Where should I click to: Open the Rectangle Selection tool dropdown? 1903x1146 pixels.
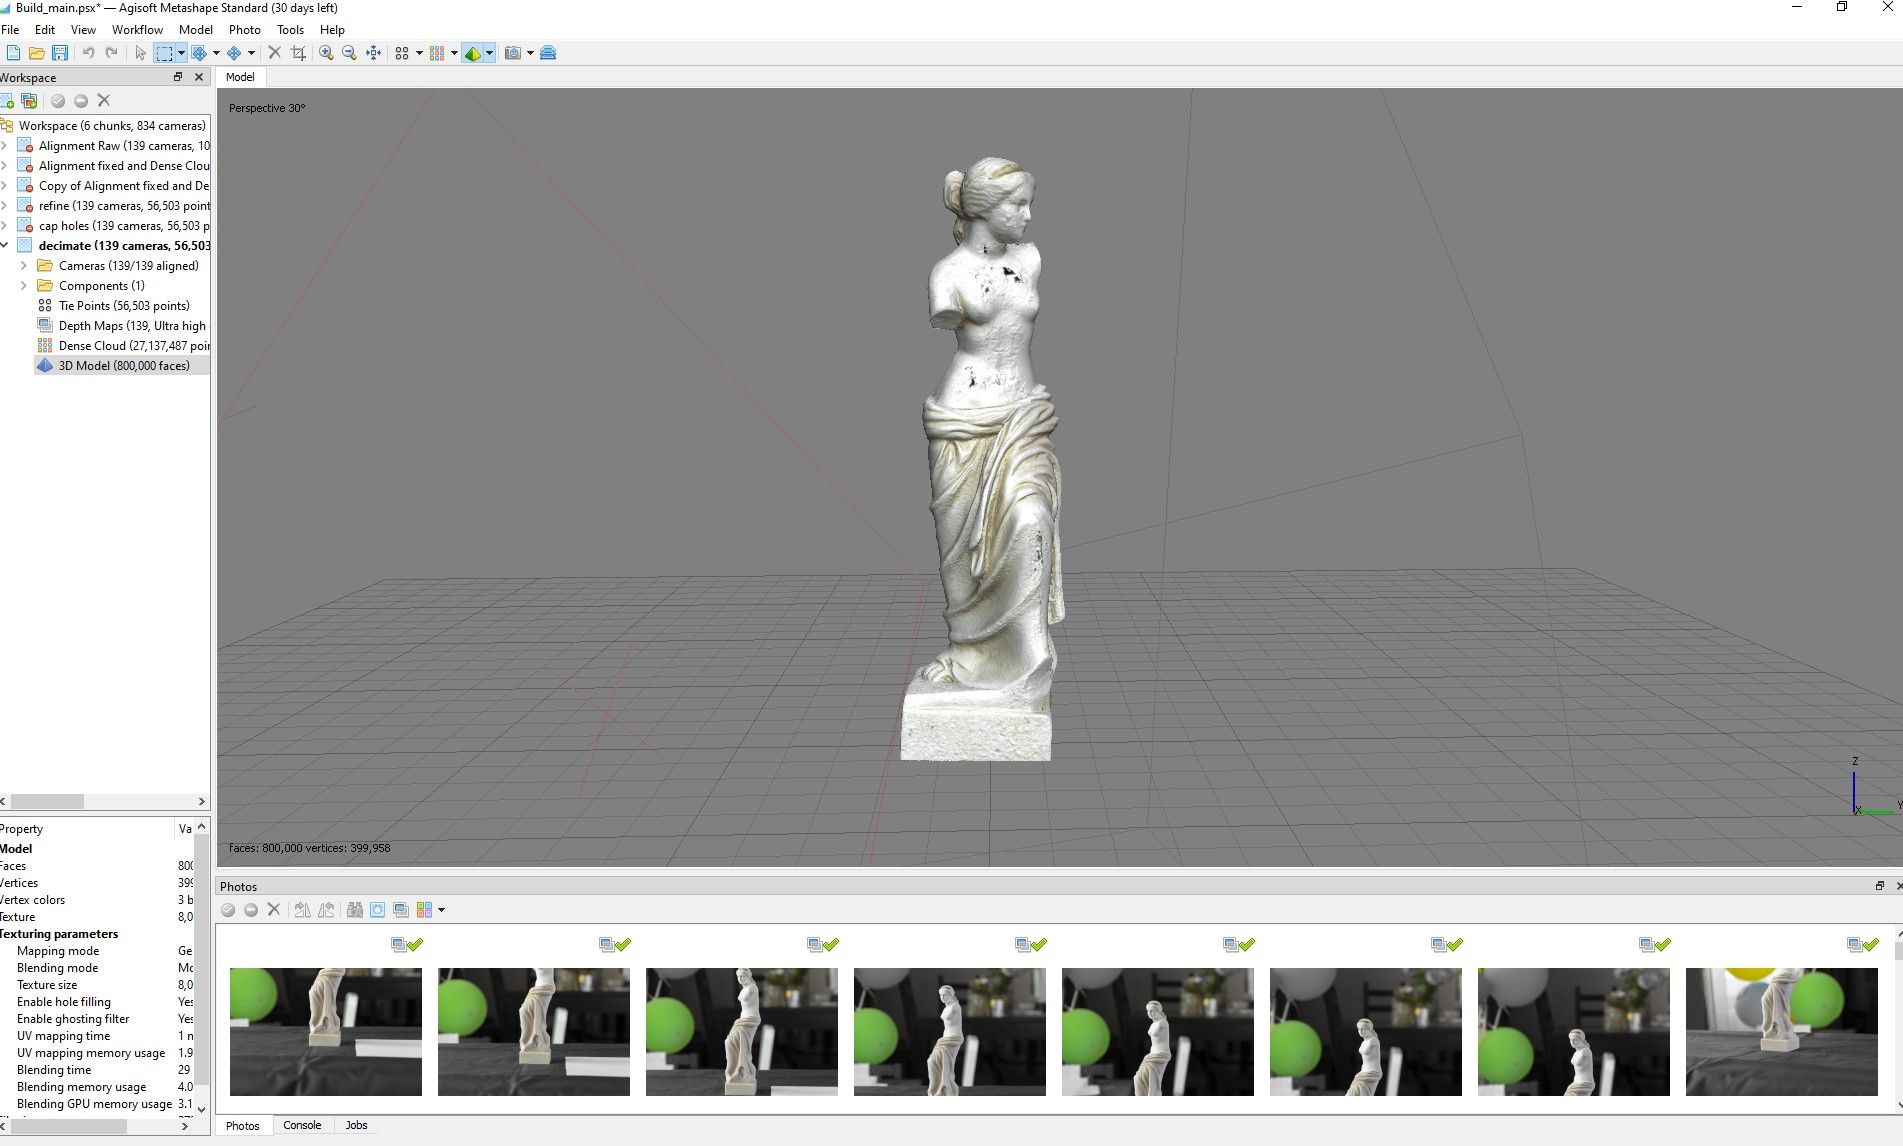181,53
